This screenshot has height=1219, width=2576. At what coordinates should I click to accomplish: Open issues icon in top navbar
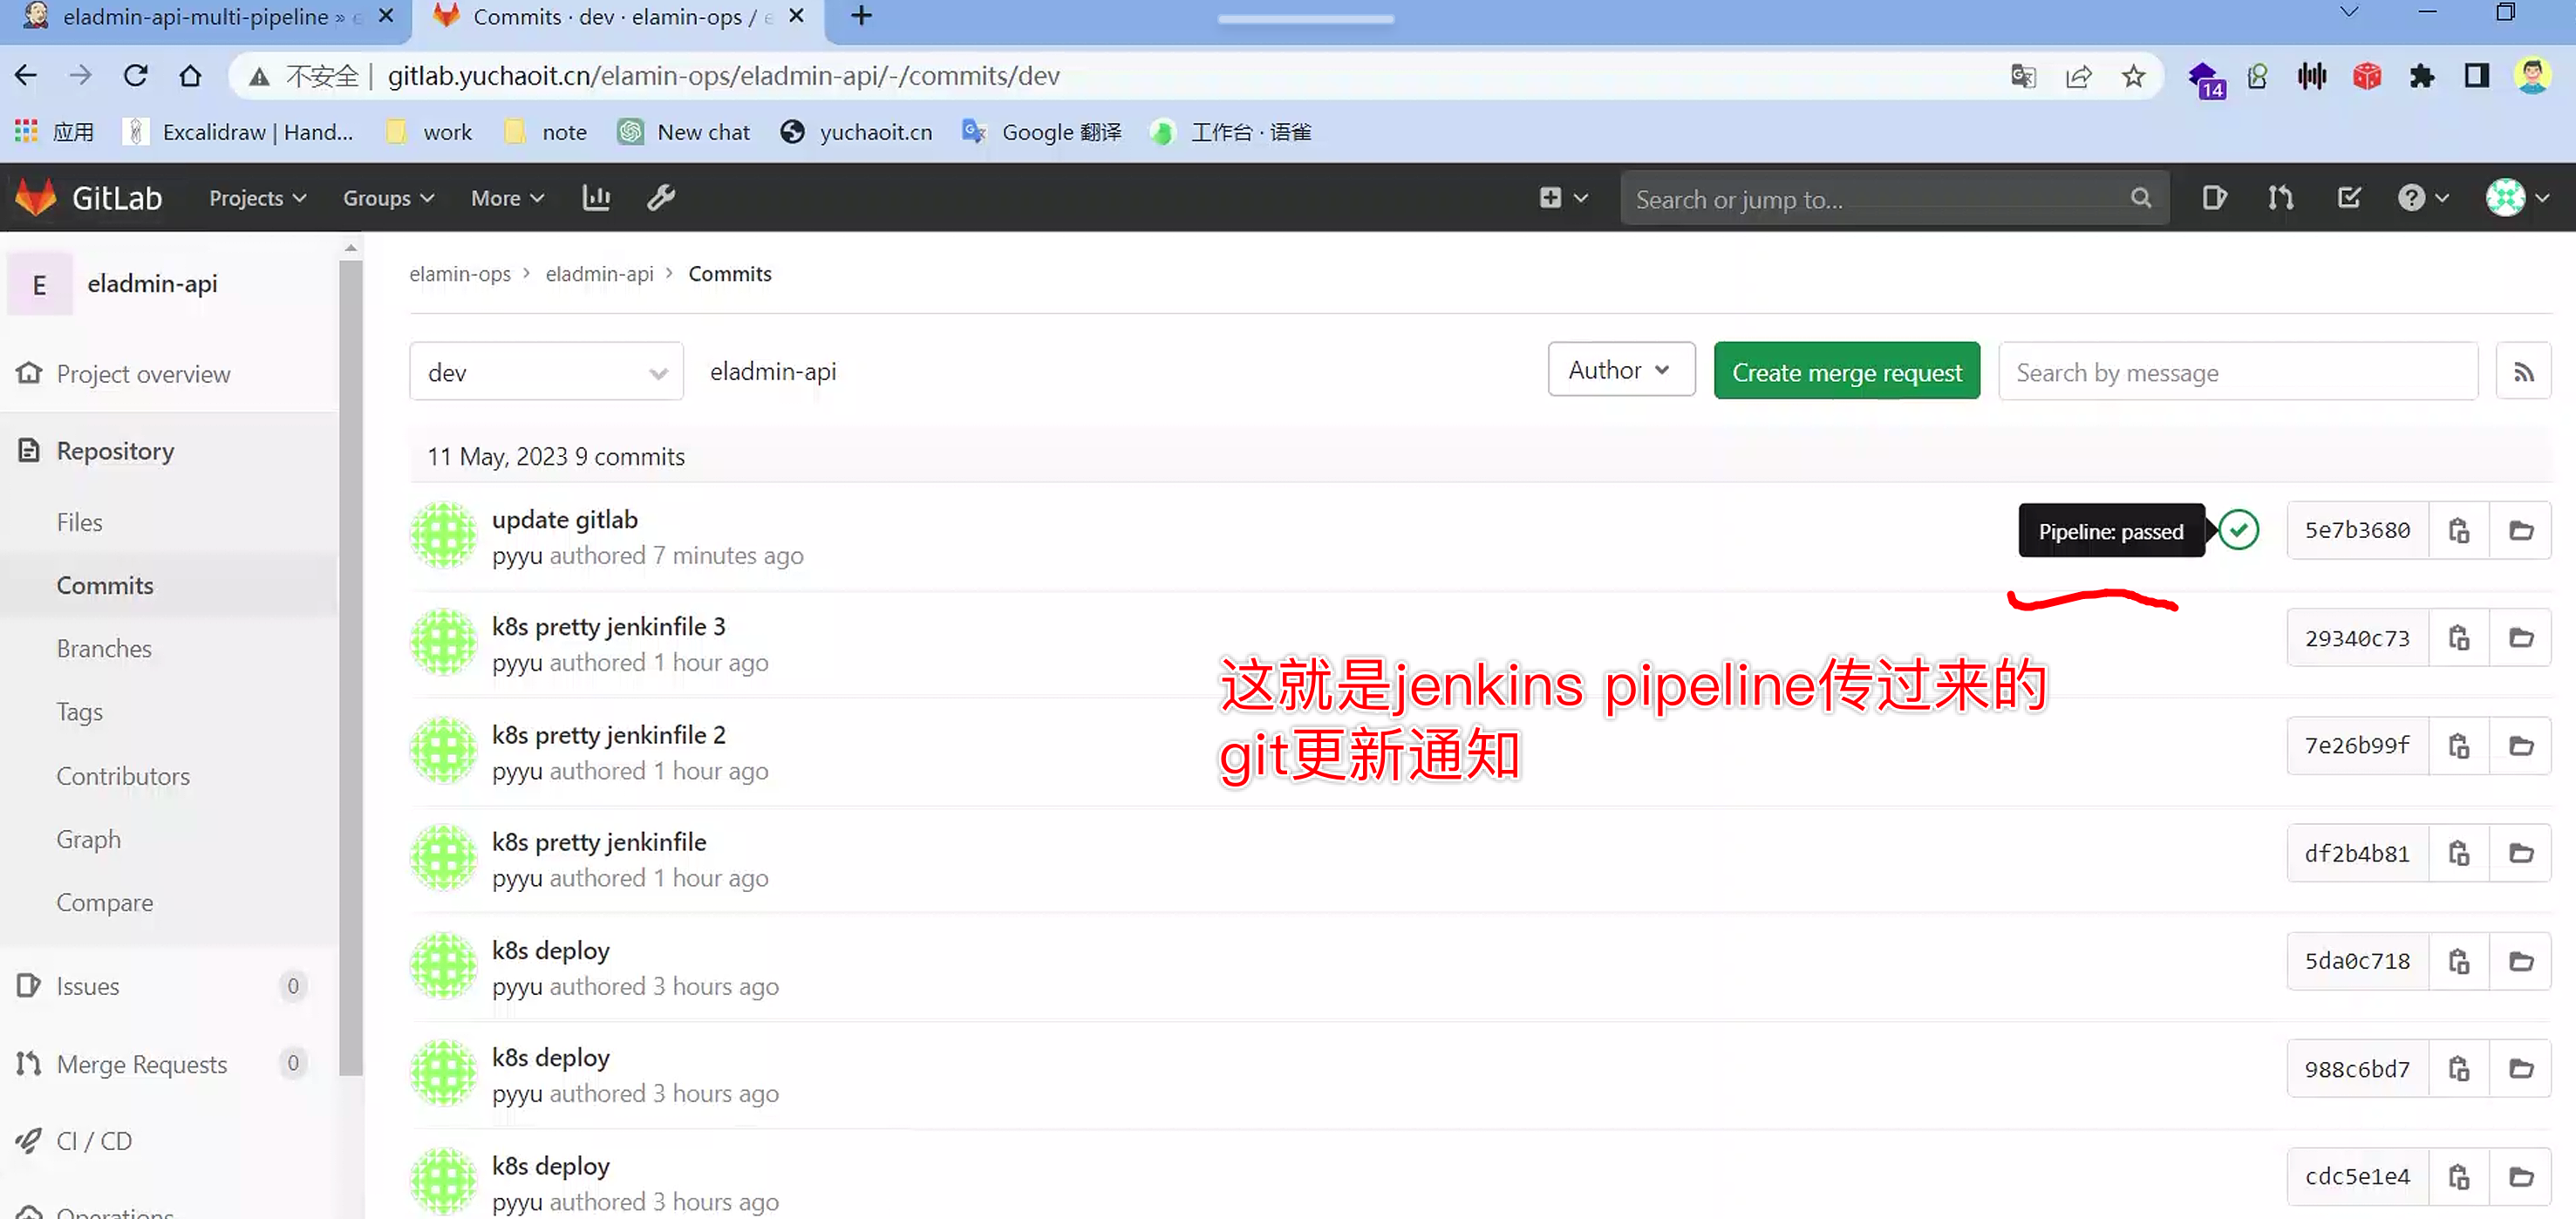(x=2213, y=198)
